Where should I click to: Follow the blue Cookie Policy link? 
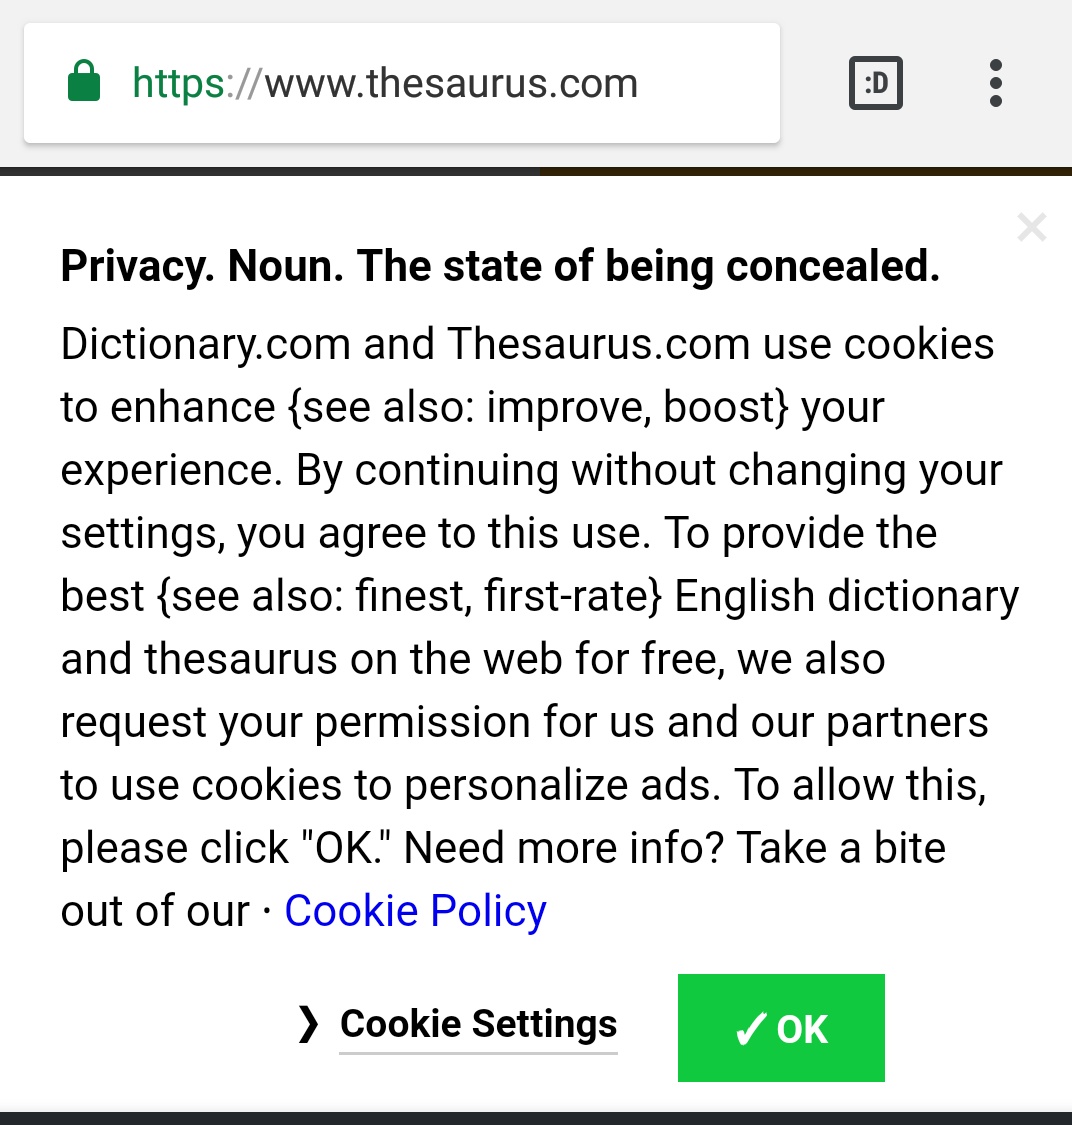415,911
